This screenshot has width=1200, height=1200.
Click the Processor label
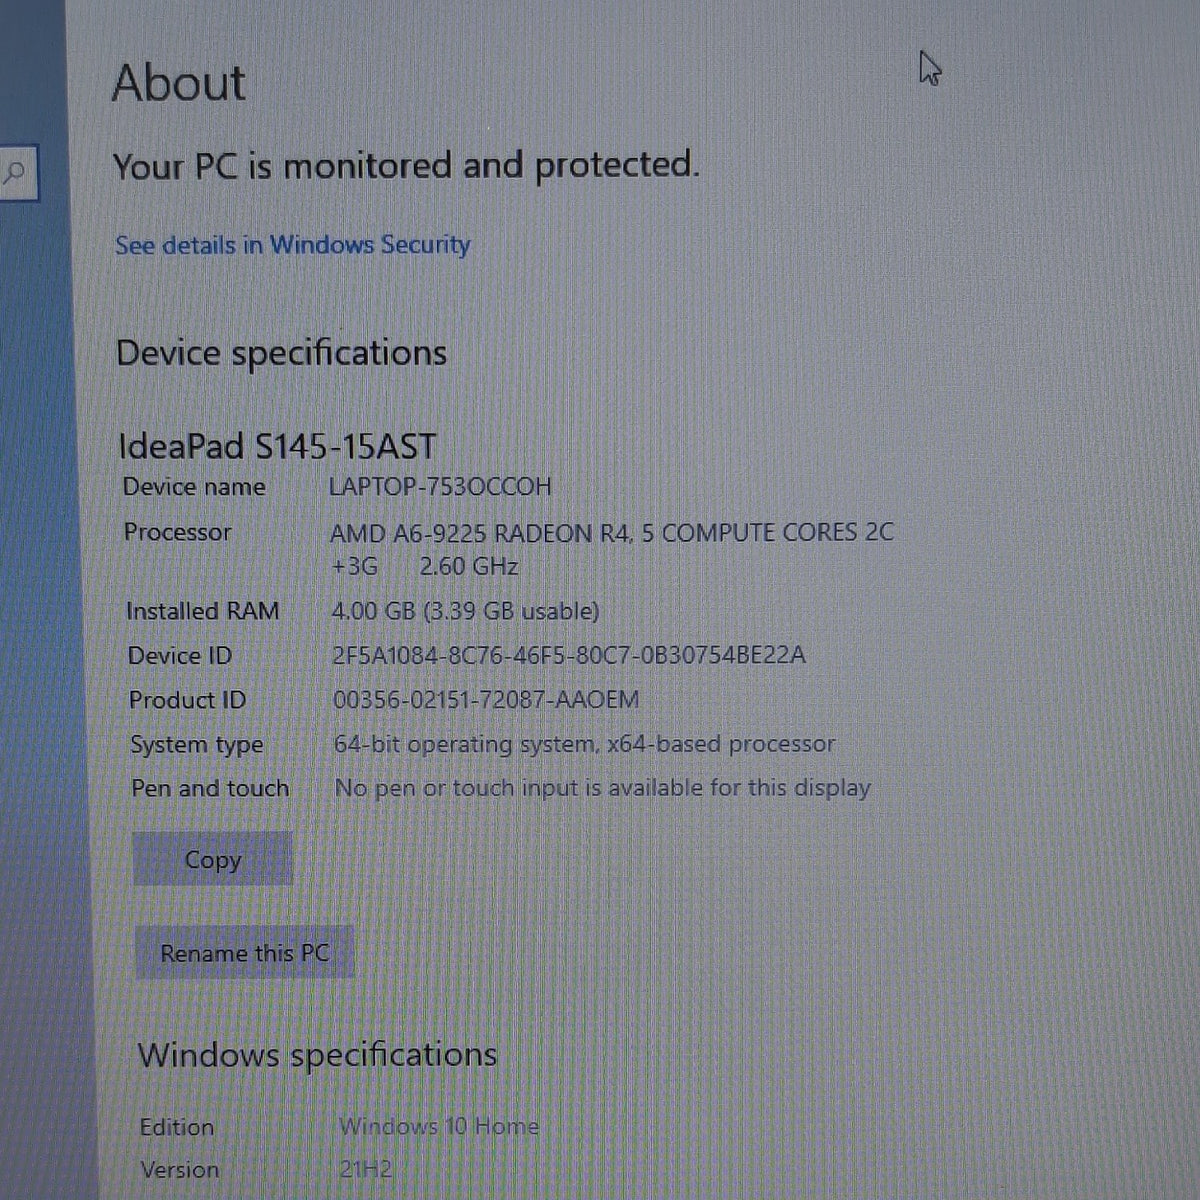177,532
